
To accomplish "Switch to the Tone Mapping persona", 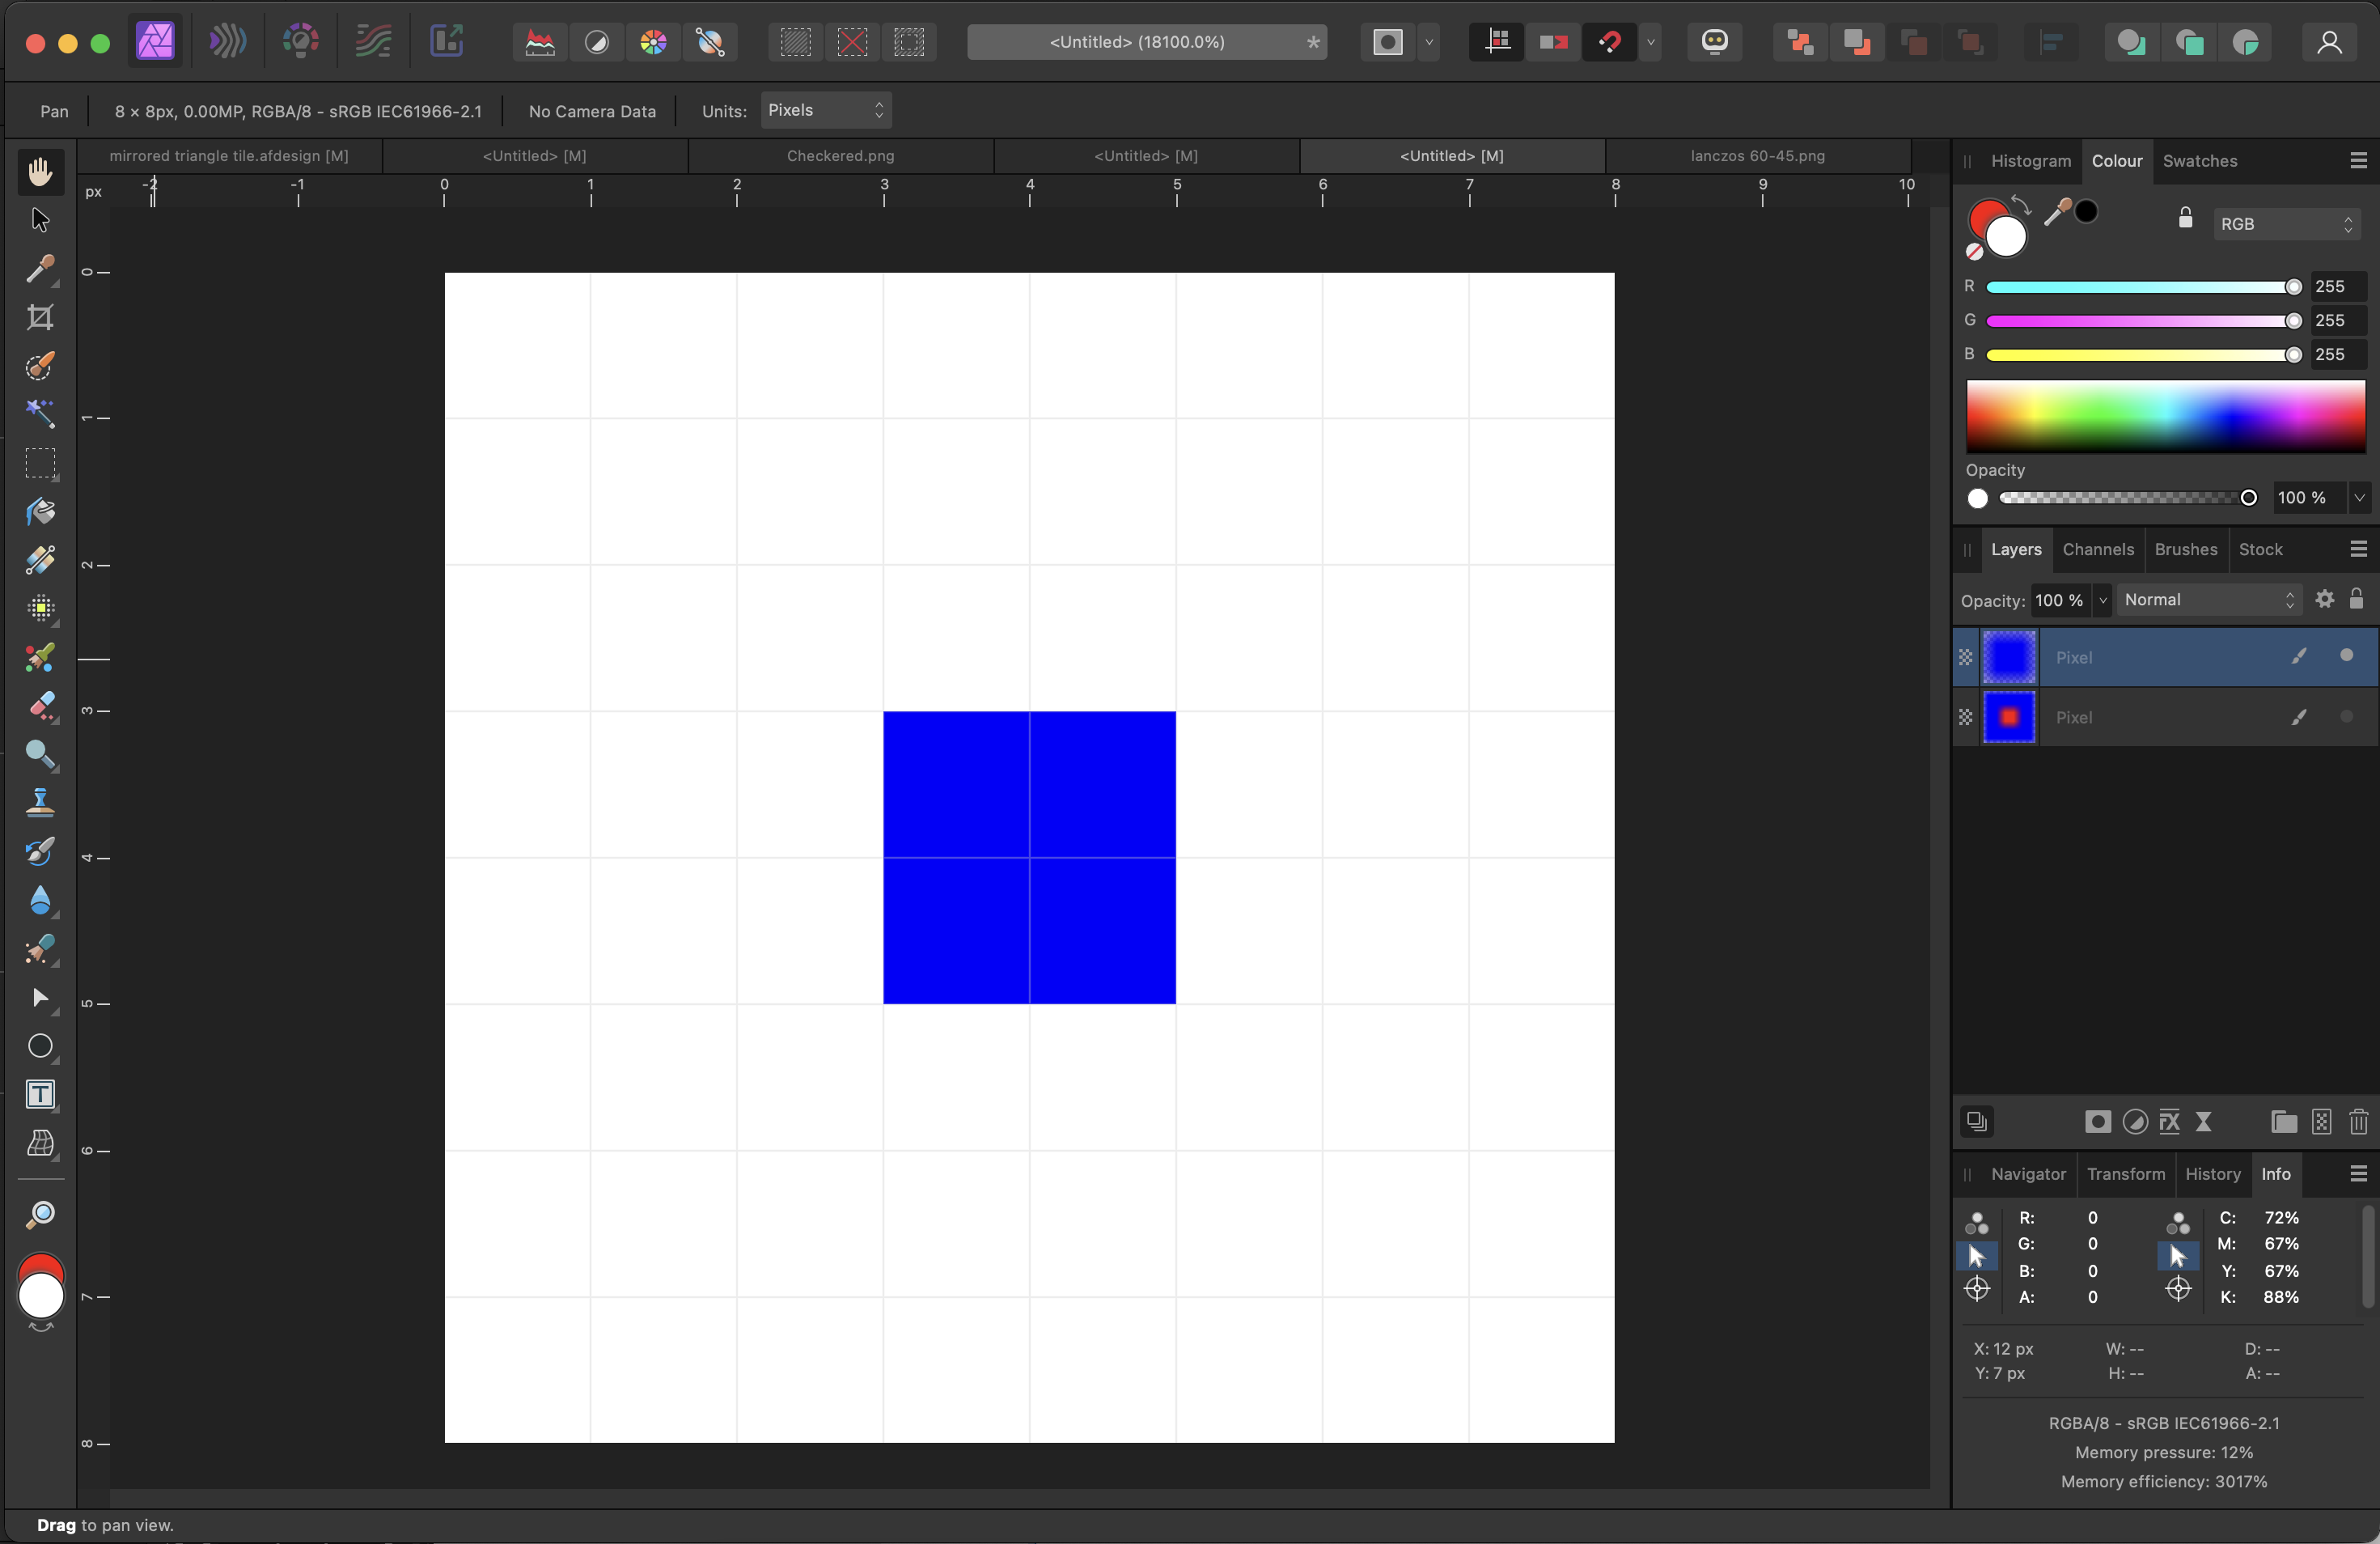I will [373, 42].
